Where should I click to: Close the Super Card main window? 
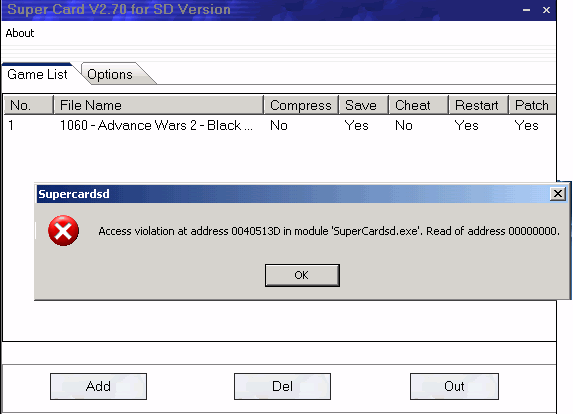tap(546, 10)
